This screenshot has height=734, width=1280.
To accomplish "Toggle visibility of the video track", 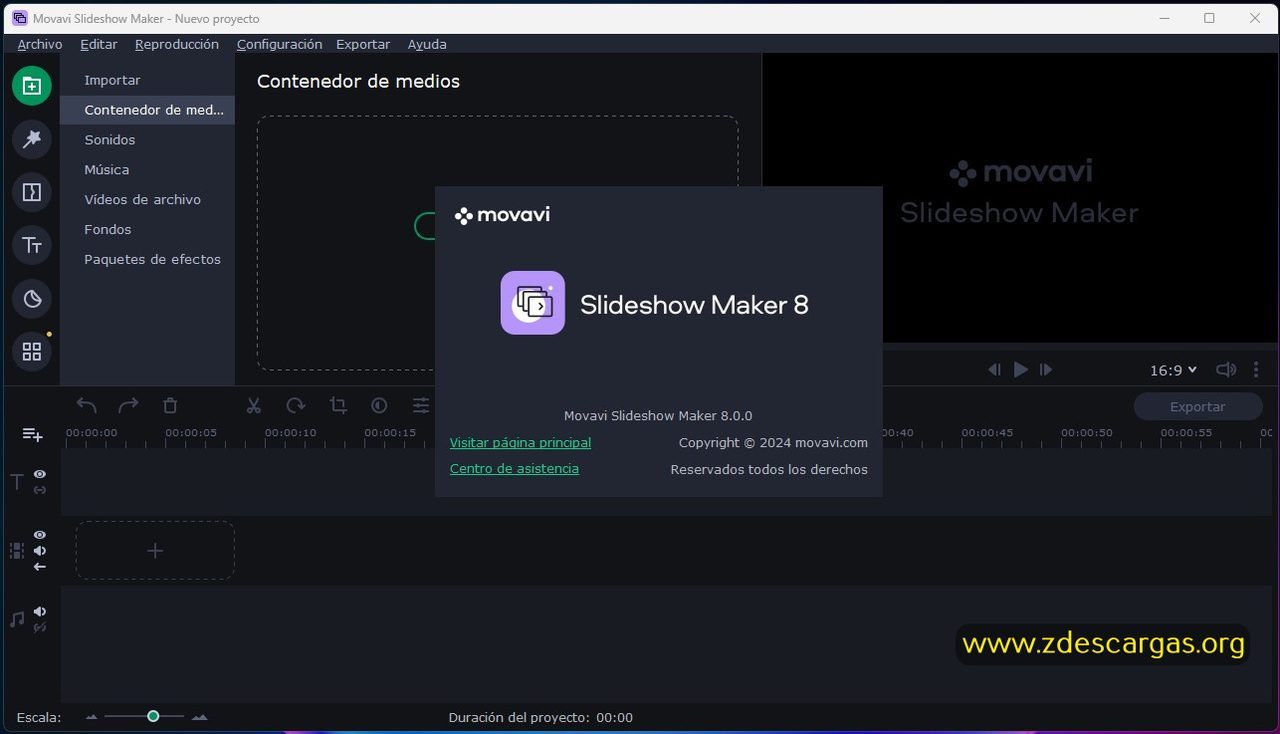I will [x=40, y=535].
